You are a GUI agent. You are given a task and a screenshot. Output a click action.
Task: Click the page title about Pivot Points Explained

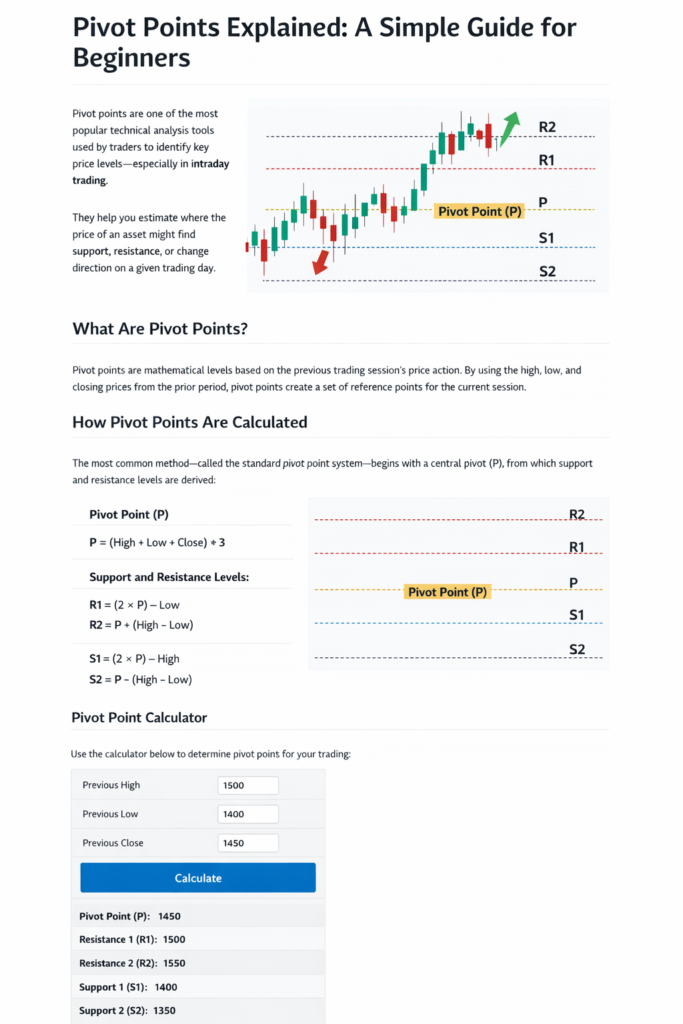pos(324,42)
